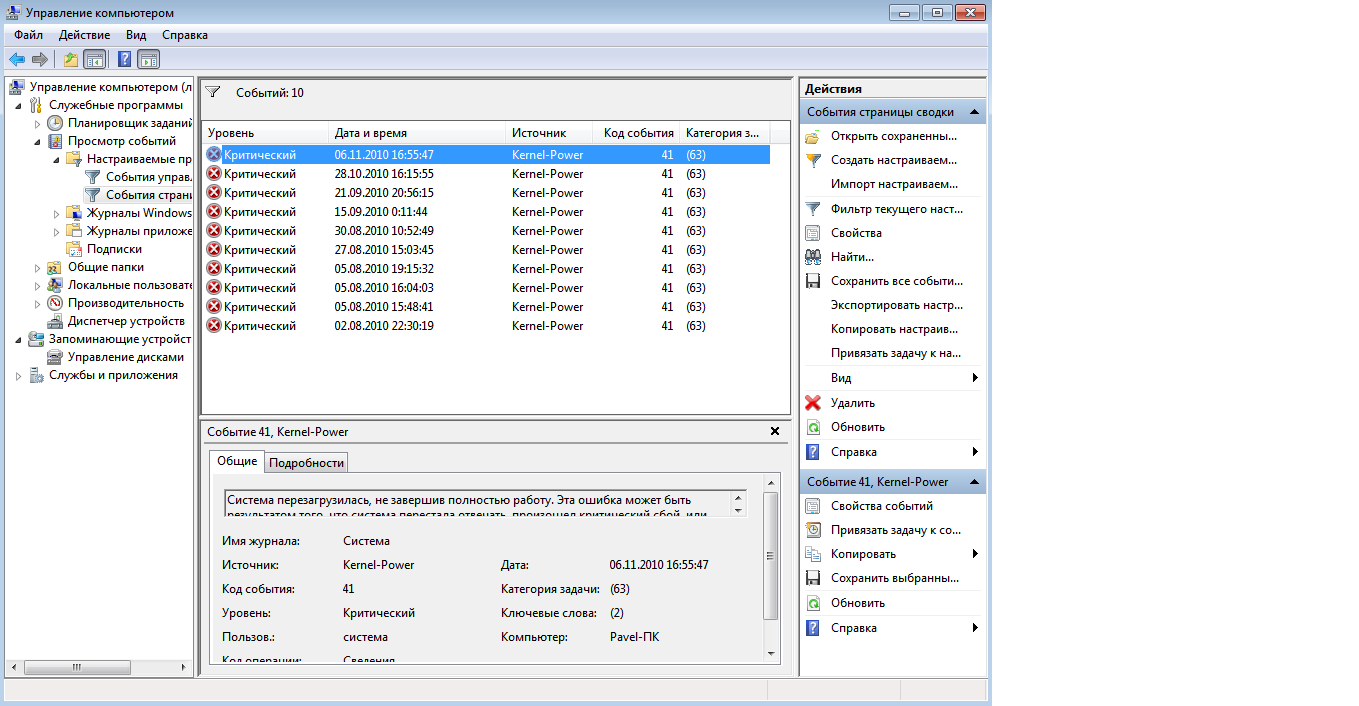
Task: Click the Device Manager icon in tree
Action: pyautogui.click(x=55, y=321)
